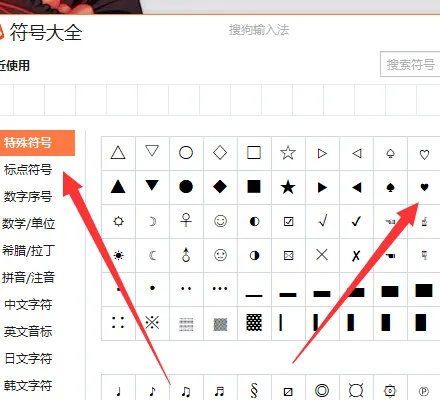The width and height of the screenshot is (440, 400).
Task: Choose the currency sign ¤ symbol
Action: (x=356, y=390)
